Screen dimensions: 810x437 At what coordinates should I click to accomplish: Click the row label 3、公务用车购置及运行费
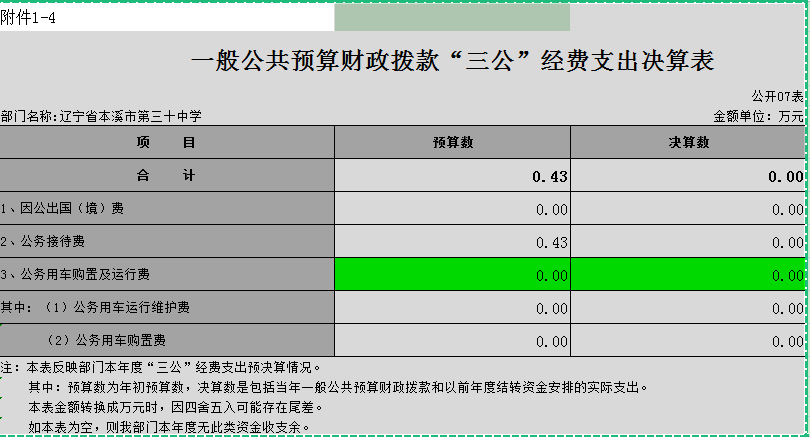click(167, 274)
